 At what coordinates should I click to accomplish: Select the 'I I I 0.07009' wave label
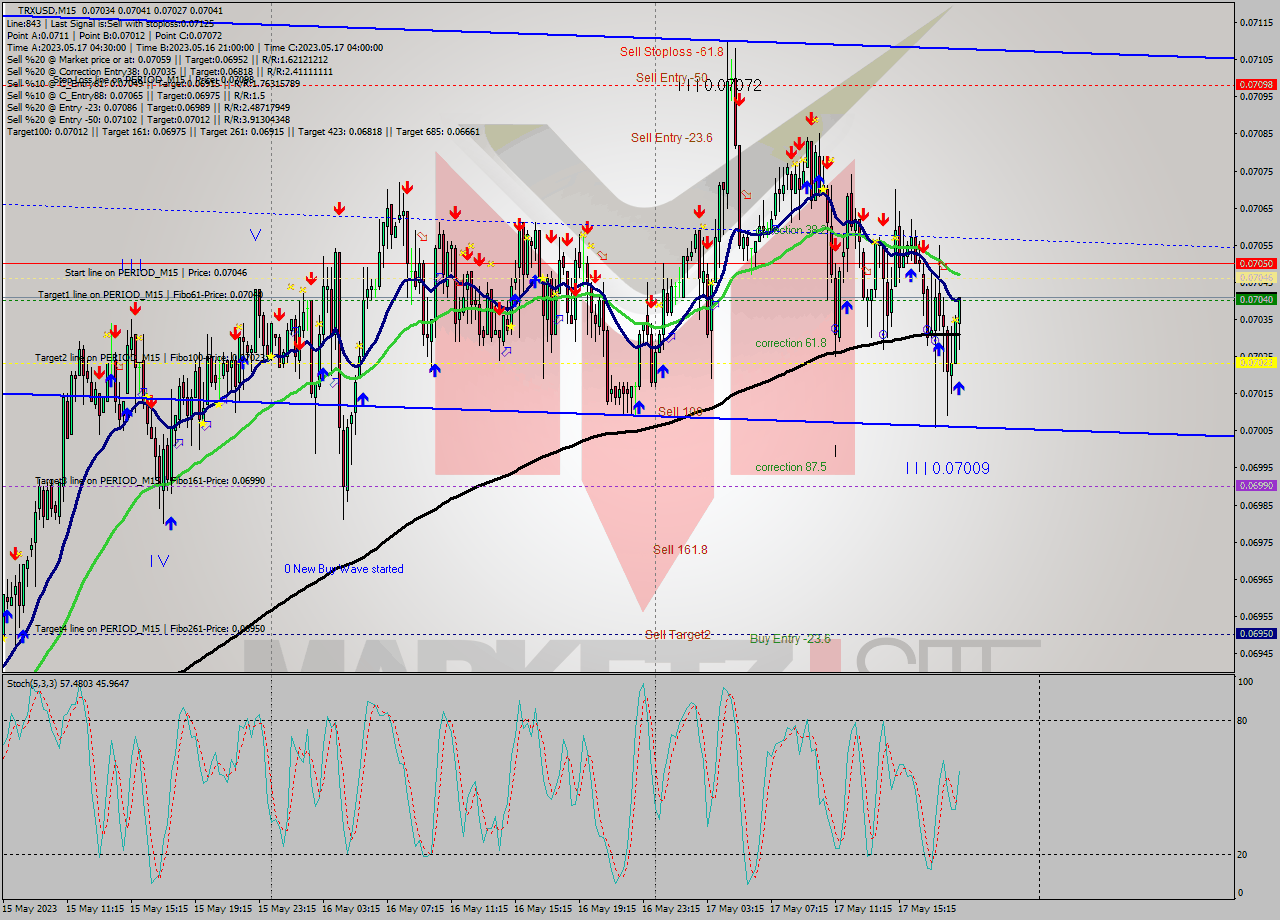click(947, 468)
